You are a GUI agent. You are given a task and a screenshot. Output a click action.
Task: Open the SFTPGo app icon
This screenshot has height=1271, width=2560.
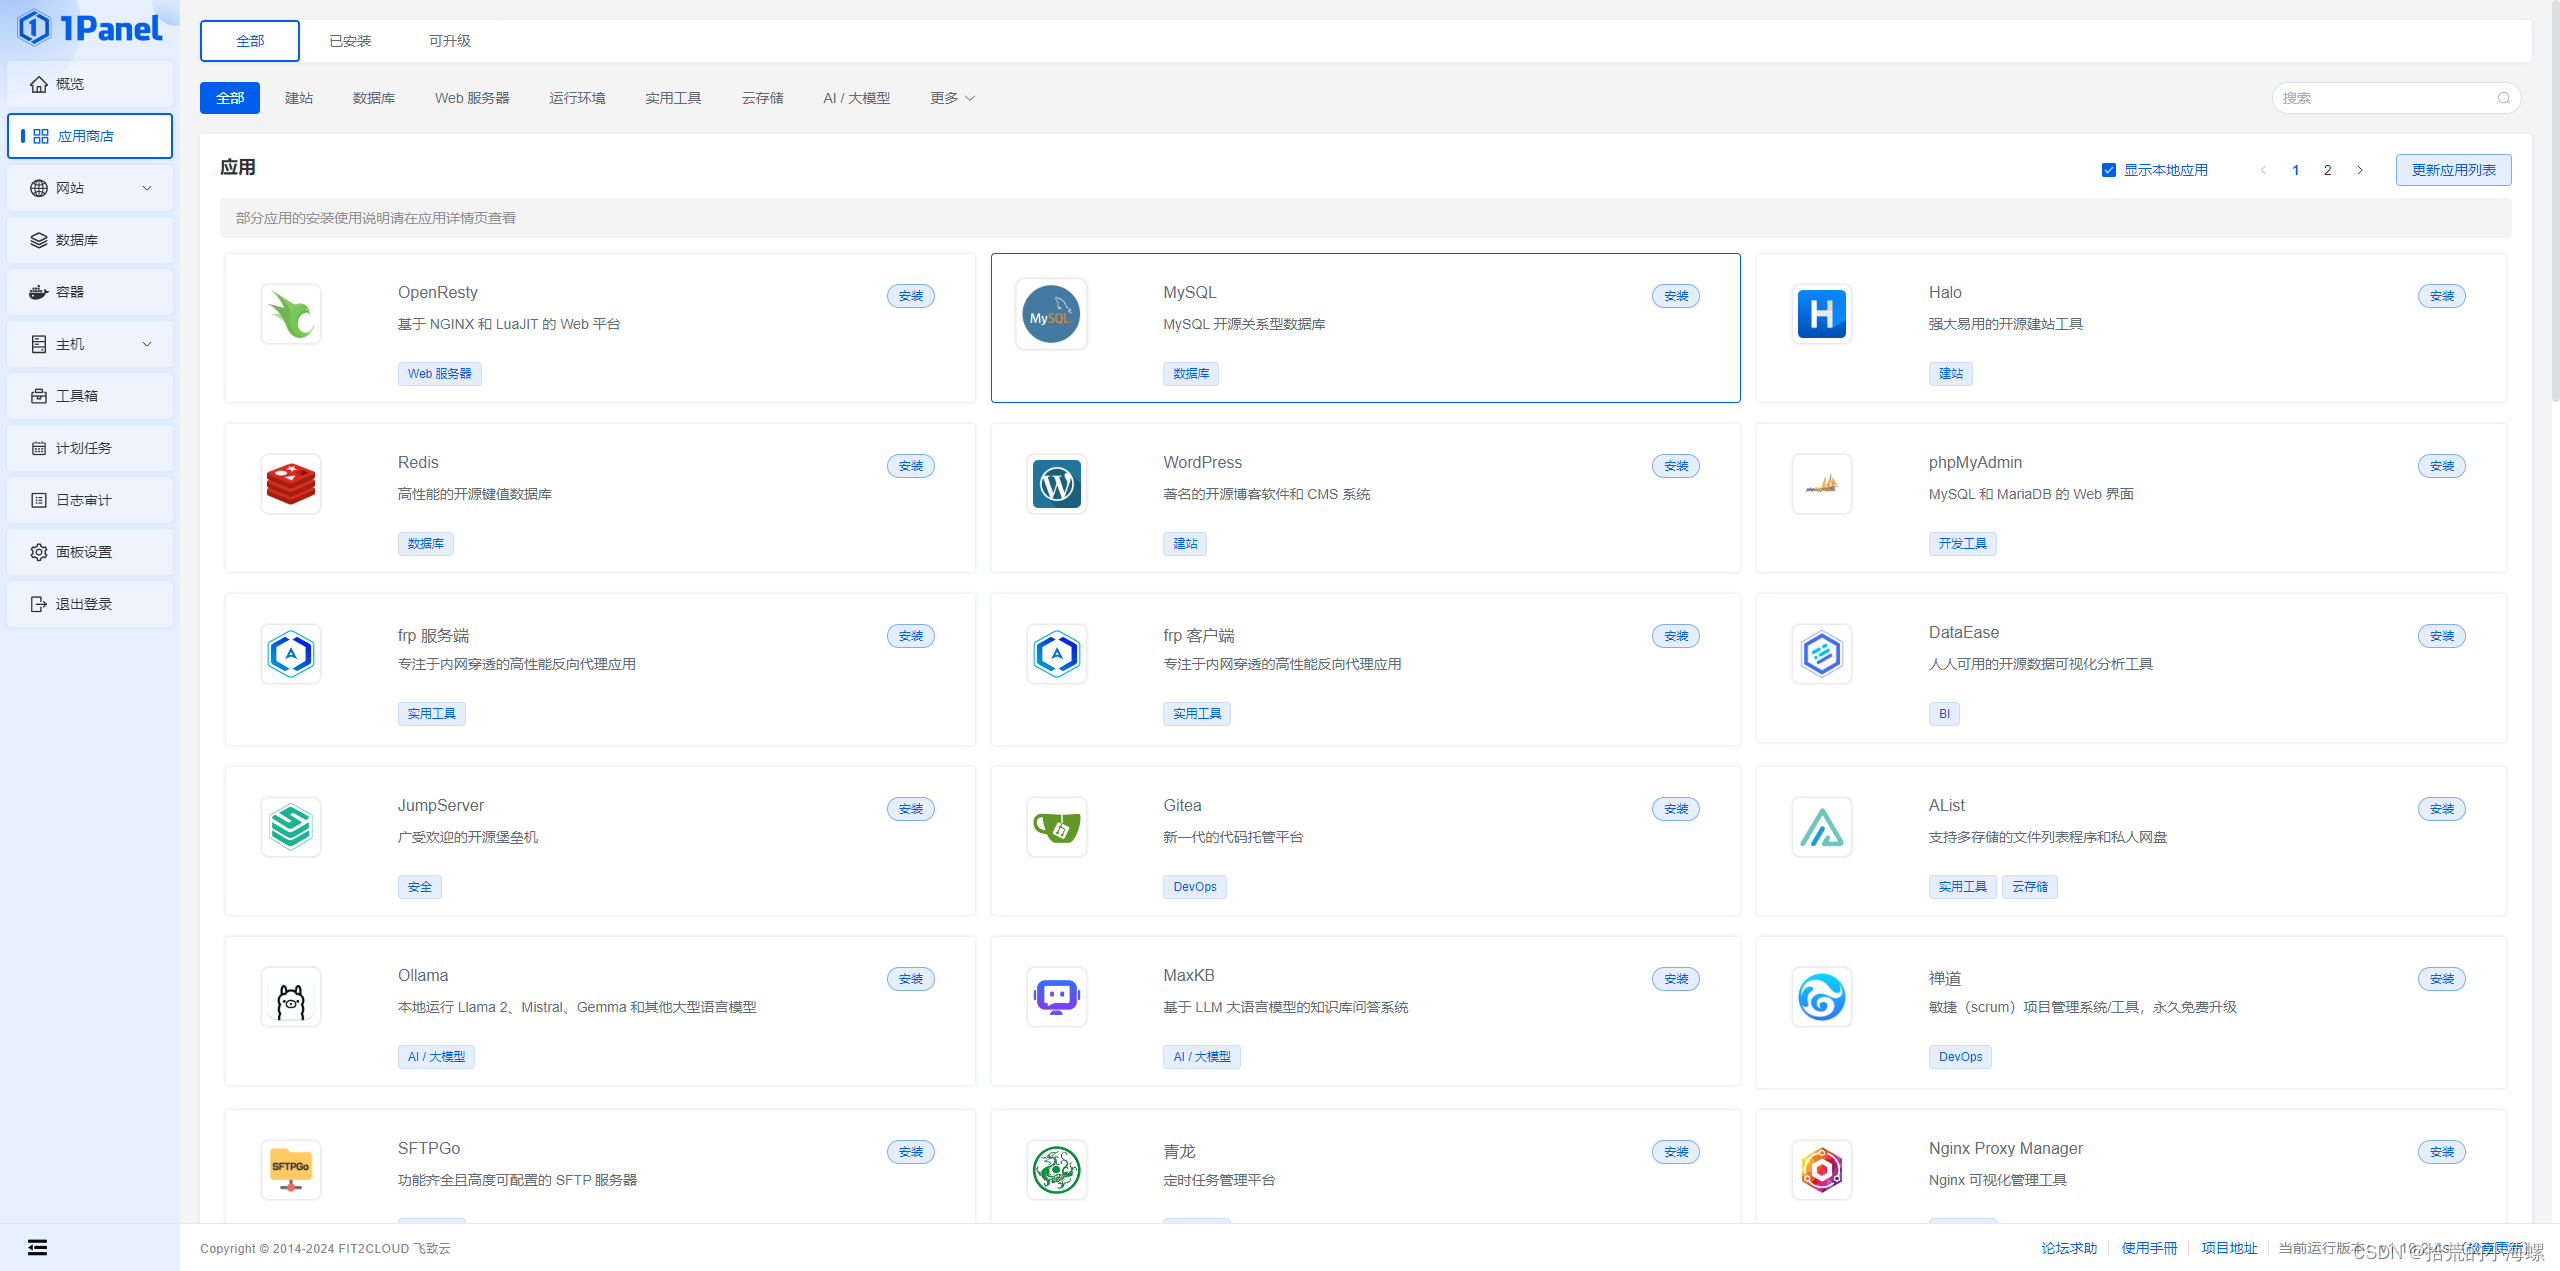tap(291, 1170)
